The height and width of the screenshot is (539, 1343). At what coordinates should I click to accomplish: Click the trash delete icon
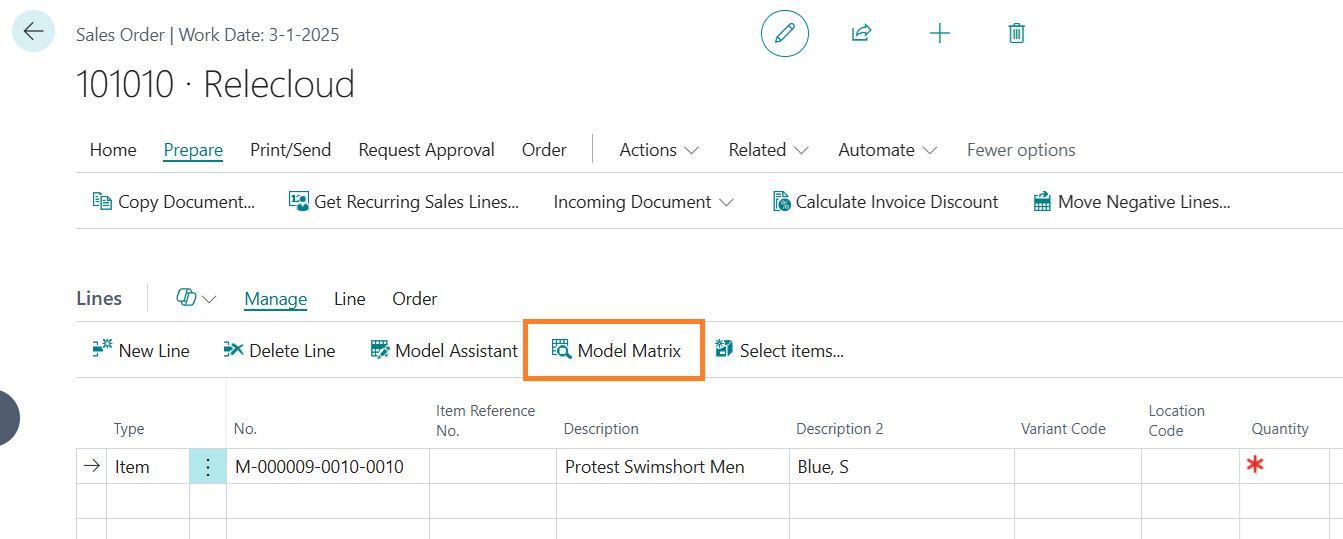[1016, 33]
